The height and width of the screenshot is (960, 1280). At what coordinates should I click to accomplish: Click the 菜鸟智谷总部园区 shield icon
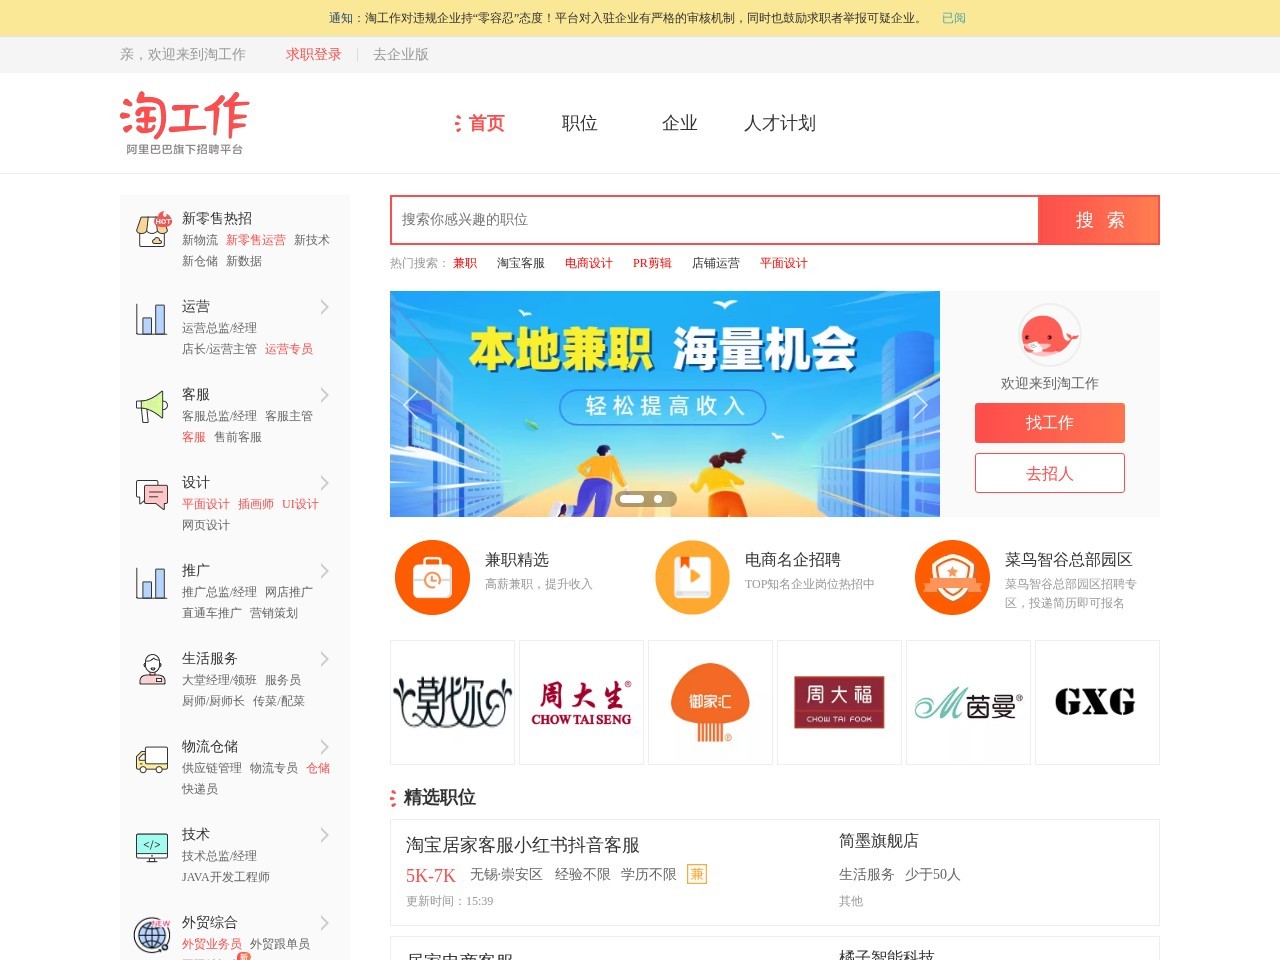[x=952, y=578]
